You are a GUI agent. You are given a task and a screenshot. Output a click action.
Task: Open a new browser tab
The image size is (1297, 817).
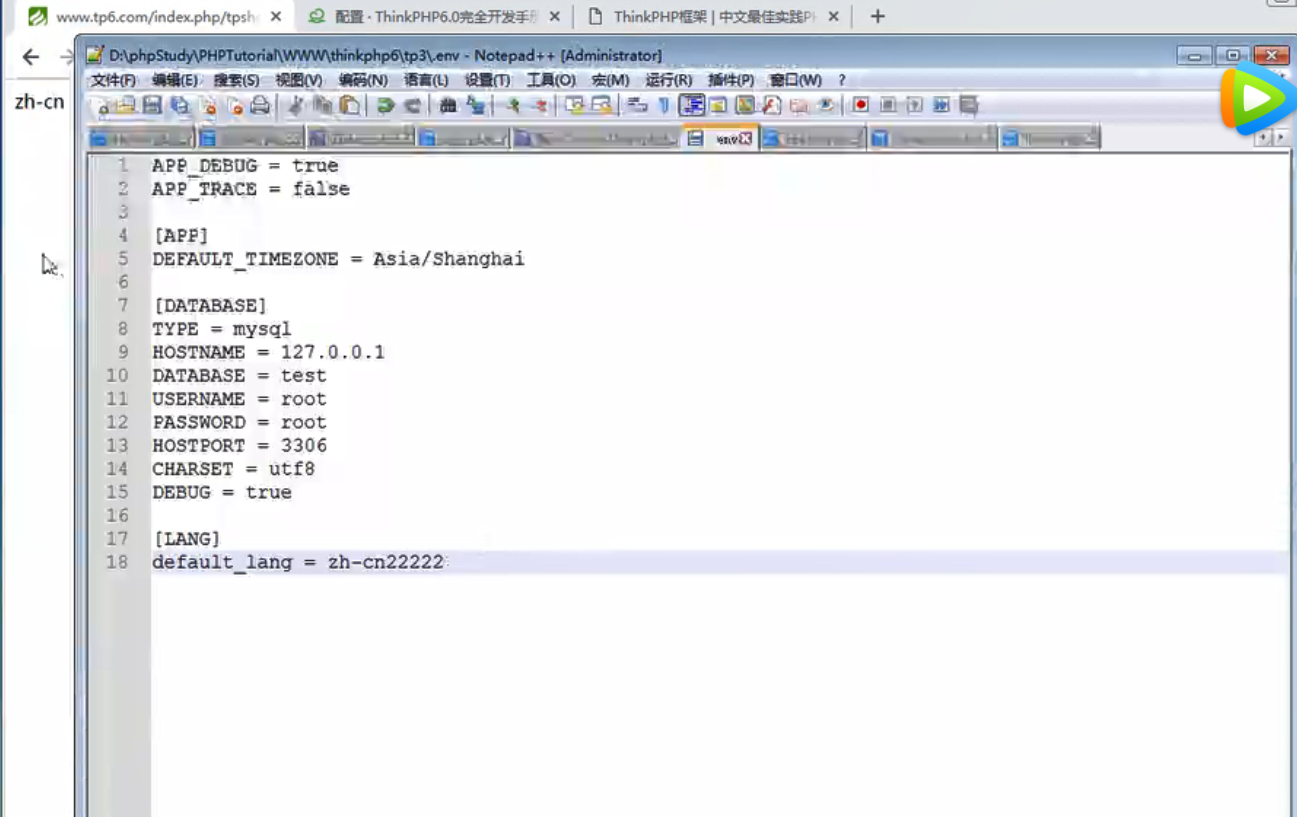[878, 17]
